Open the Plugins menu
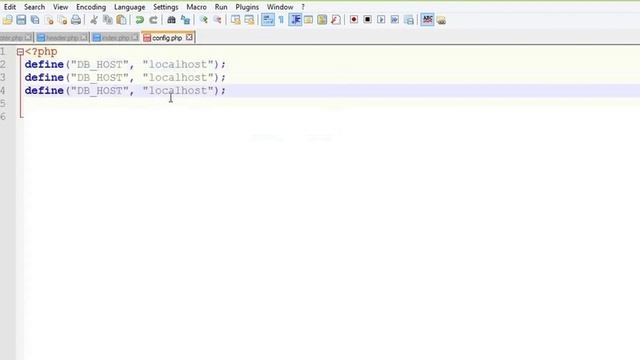 (247, 7)
